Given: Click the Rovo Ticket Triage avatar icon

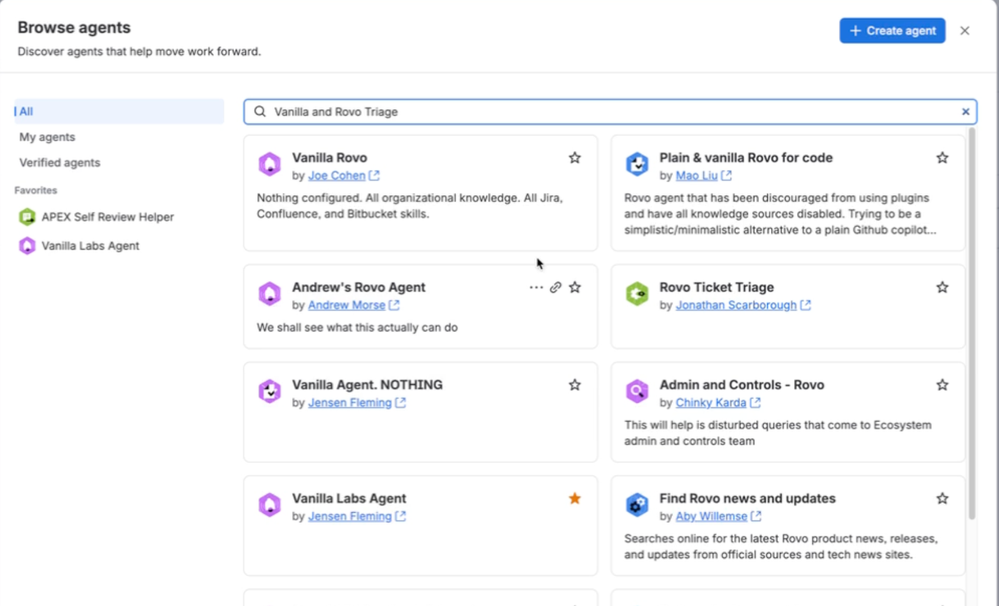Looking at the screenshot, I should click(x=637, y=294).
